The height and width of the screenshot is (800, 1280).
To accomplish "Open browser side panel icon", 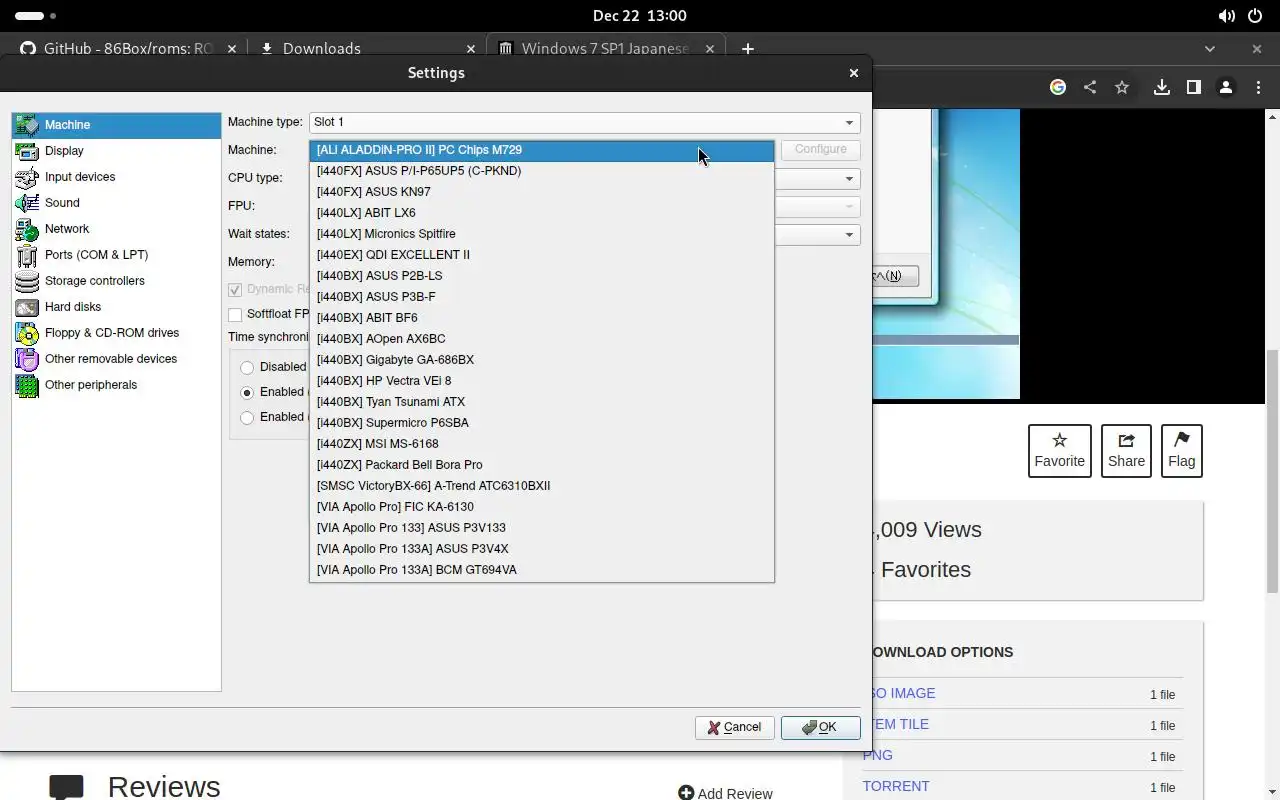I will [x=1193, y=87].
